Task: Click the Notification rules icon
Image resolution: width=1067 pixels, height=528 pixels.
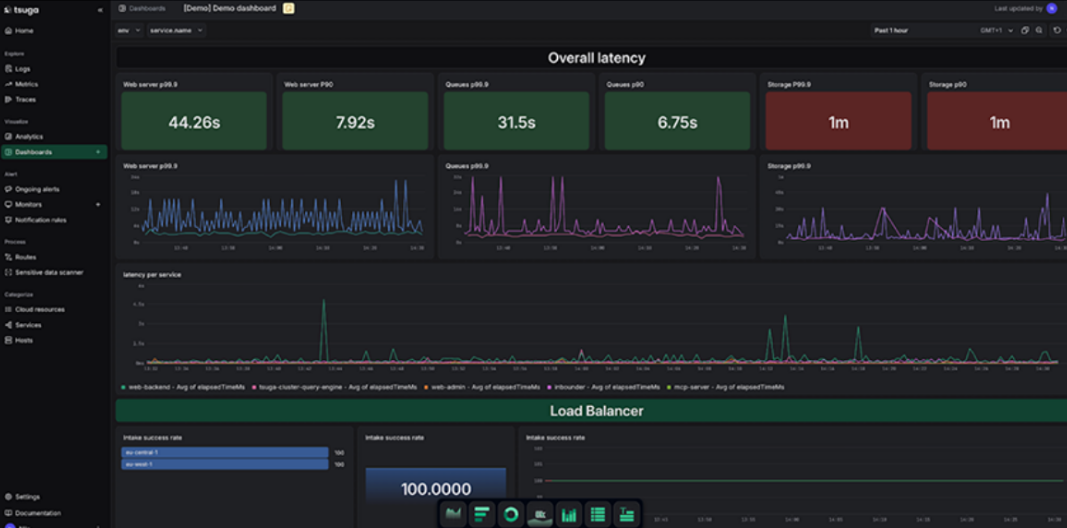Action: coord(8,220)
